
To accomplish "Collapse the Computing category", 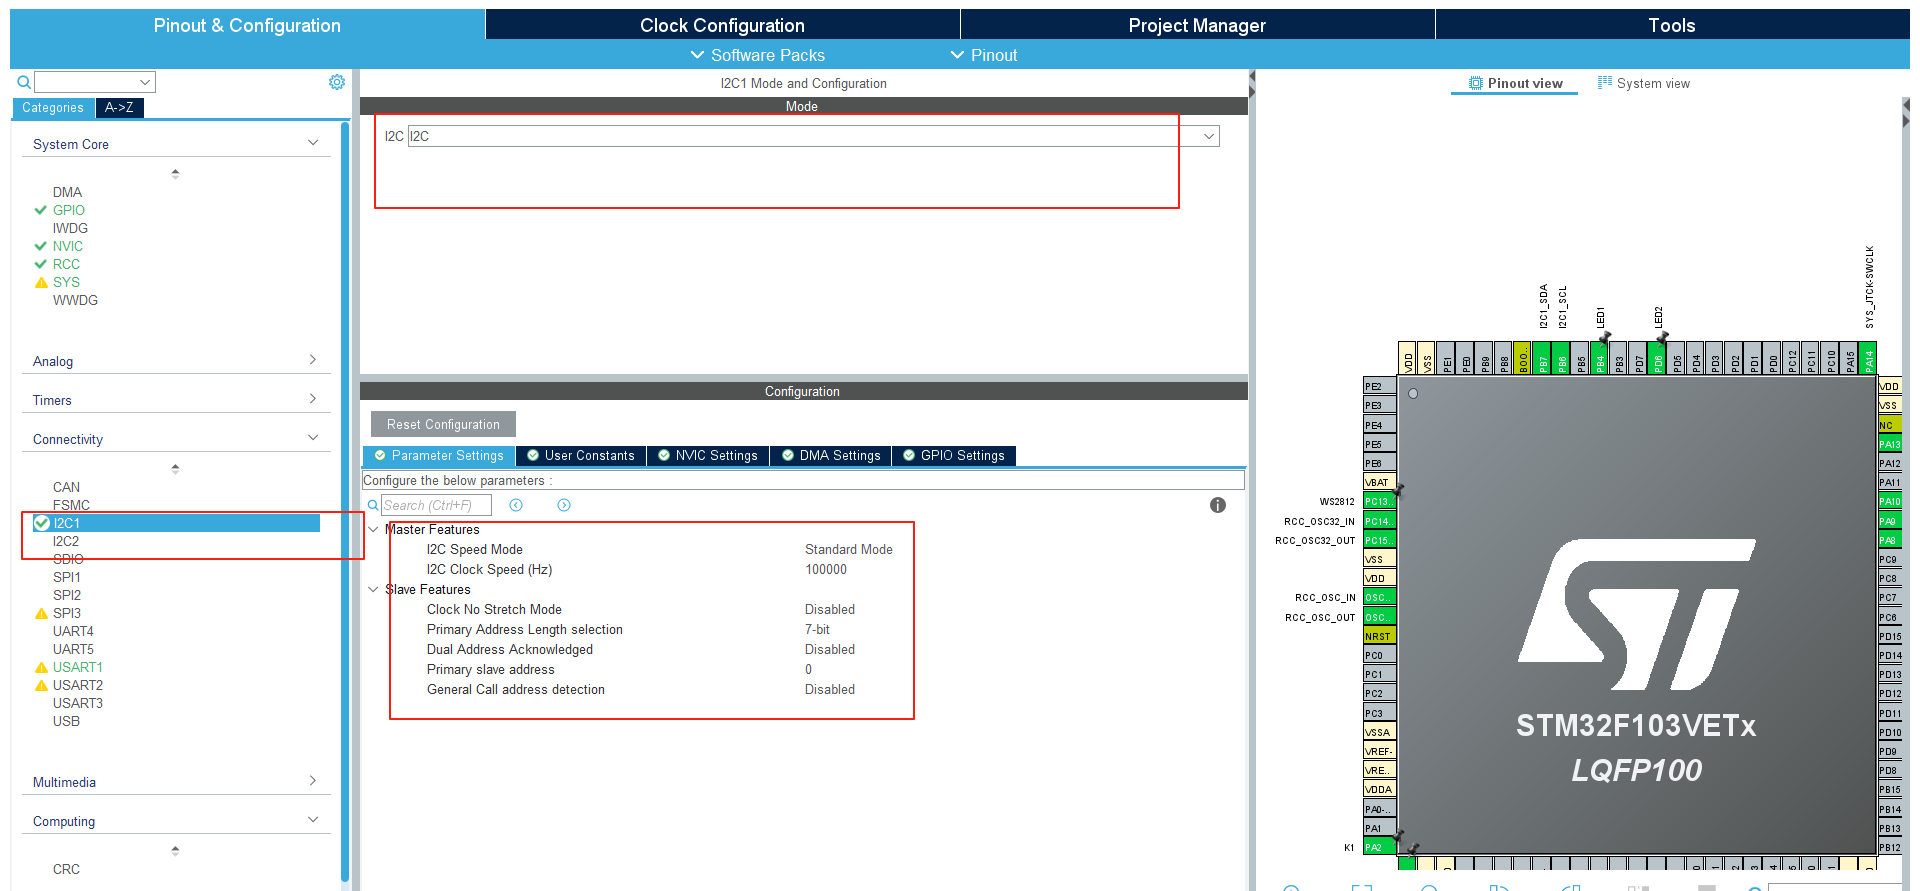I will [x=313, y=820].
